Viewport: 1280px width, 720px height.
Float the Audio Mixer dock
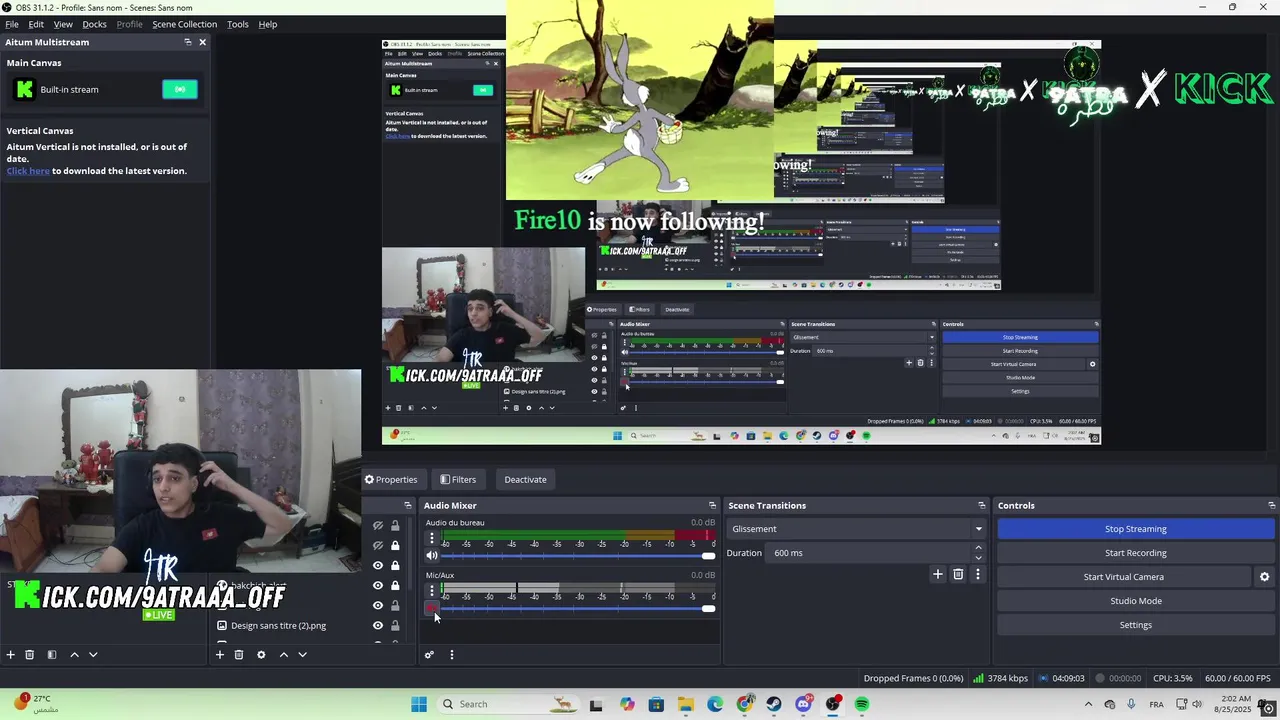click(712, 505)
